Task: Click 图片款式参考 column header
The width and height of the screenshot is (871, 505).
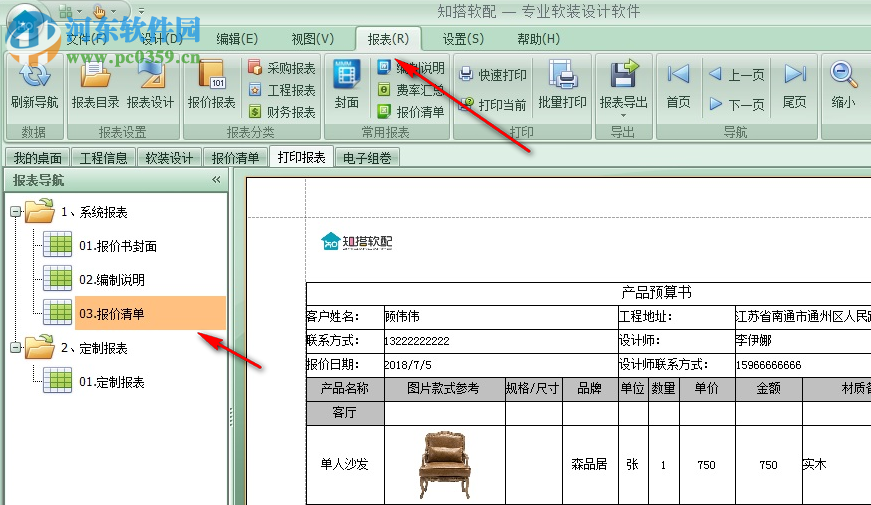Action: (444, 388)
